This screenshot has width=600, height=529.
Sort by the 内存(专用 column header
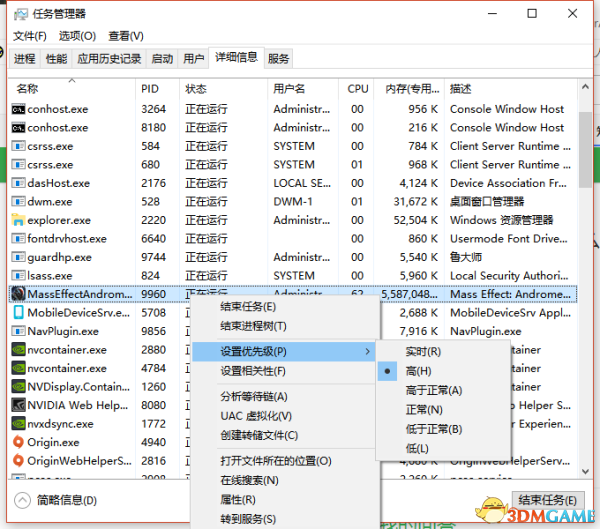[x=409, y=89]
